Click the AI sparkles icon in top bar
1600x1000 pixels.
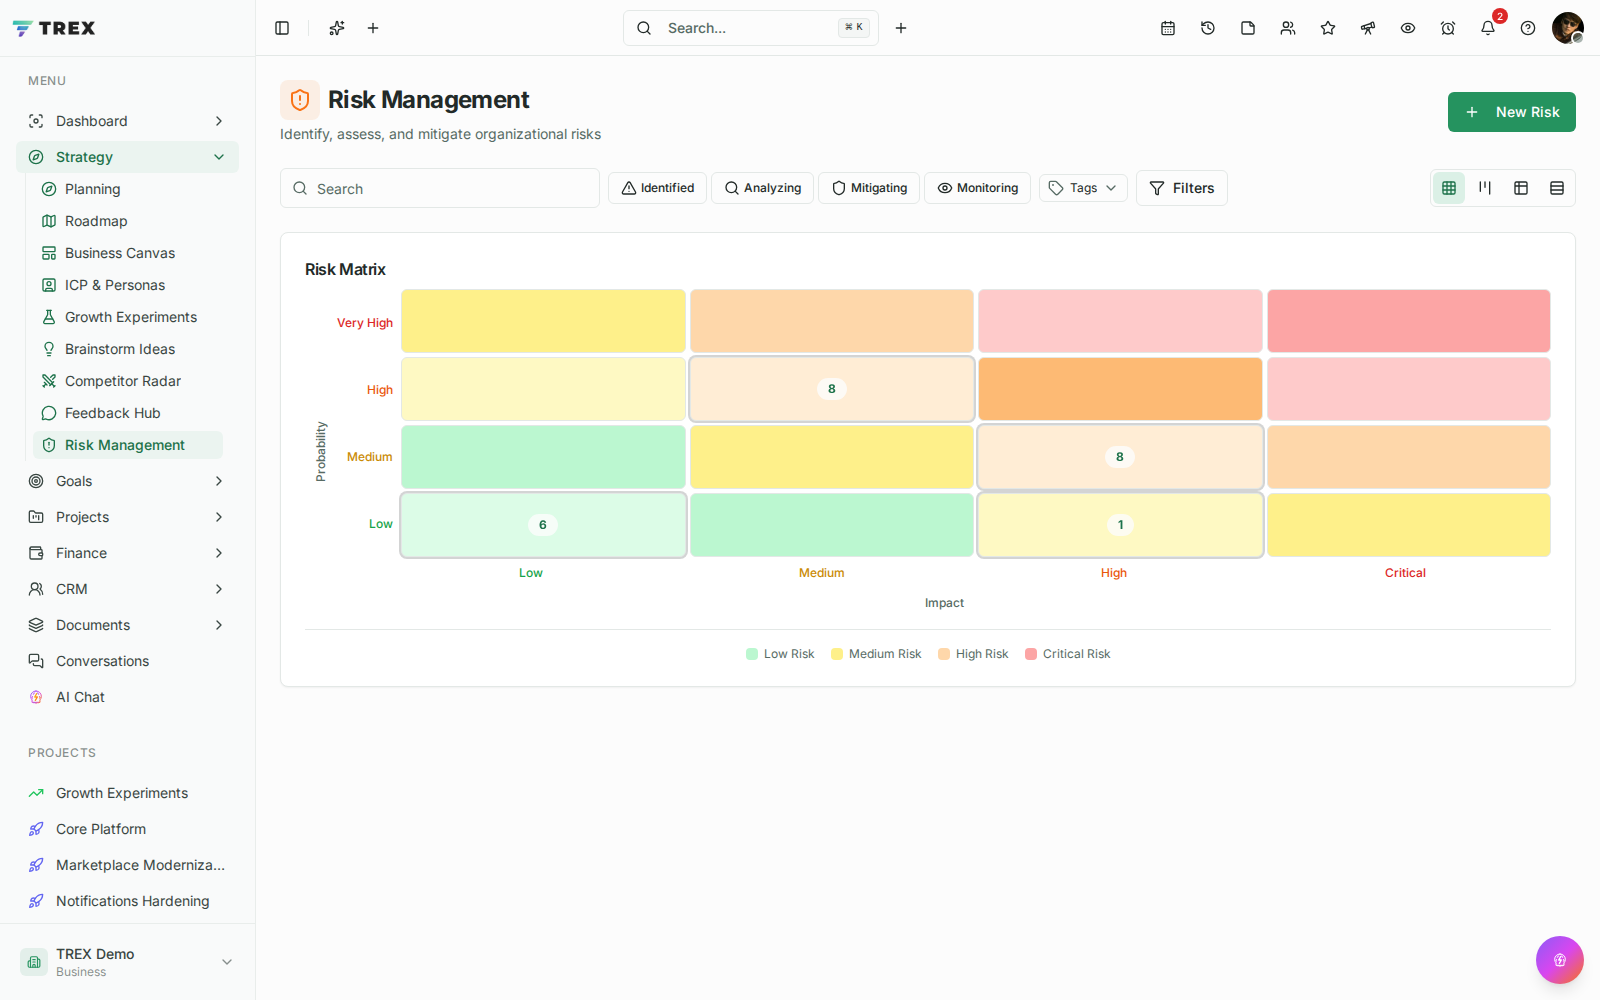[337, 28]
